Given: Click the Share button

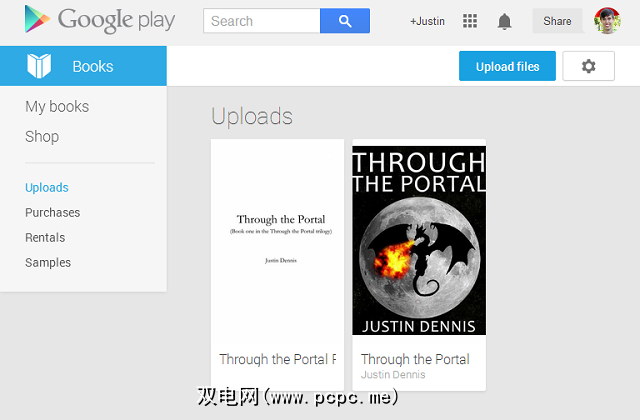Looking at the screenshot, I should pyautogui.click(x=557, y=21).
